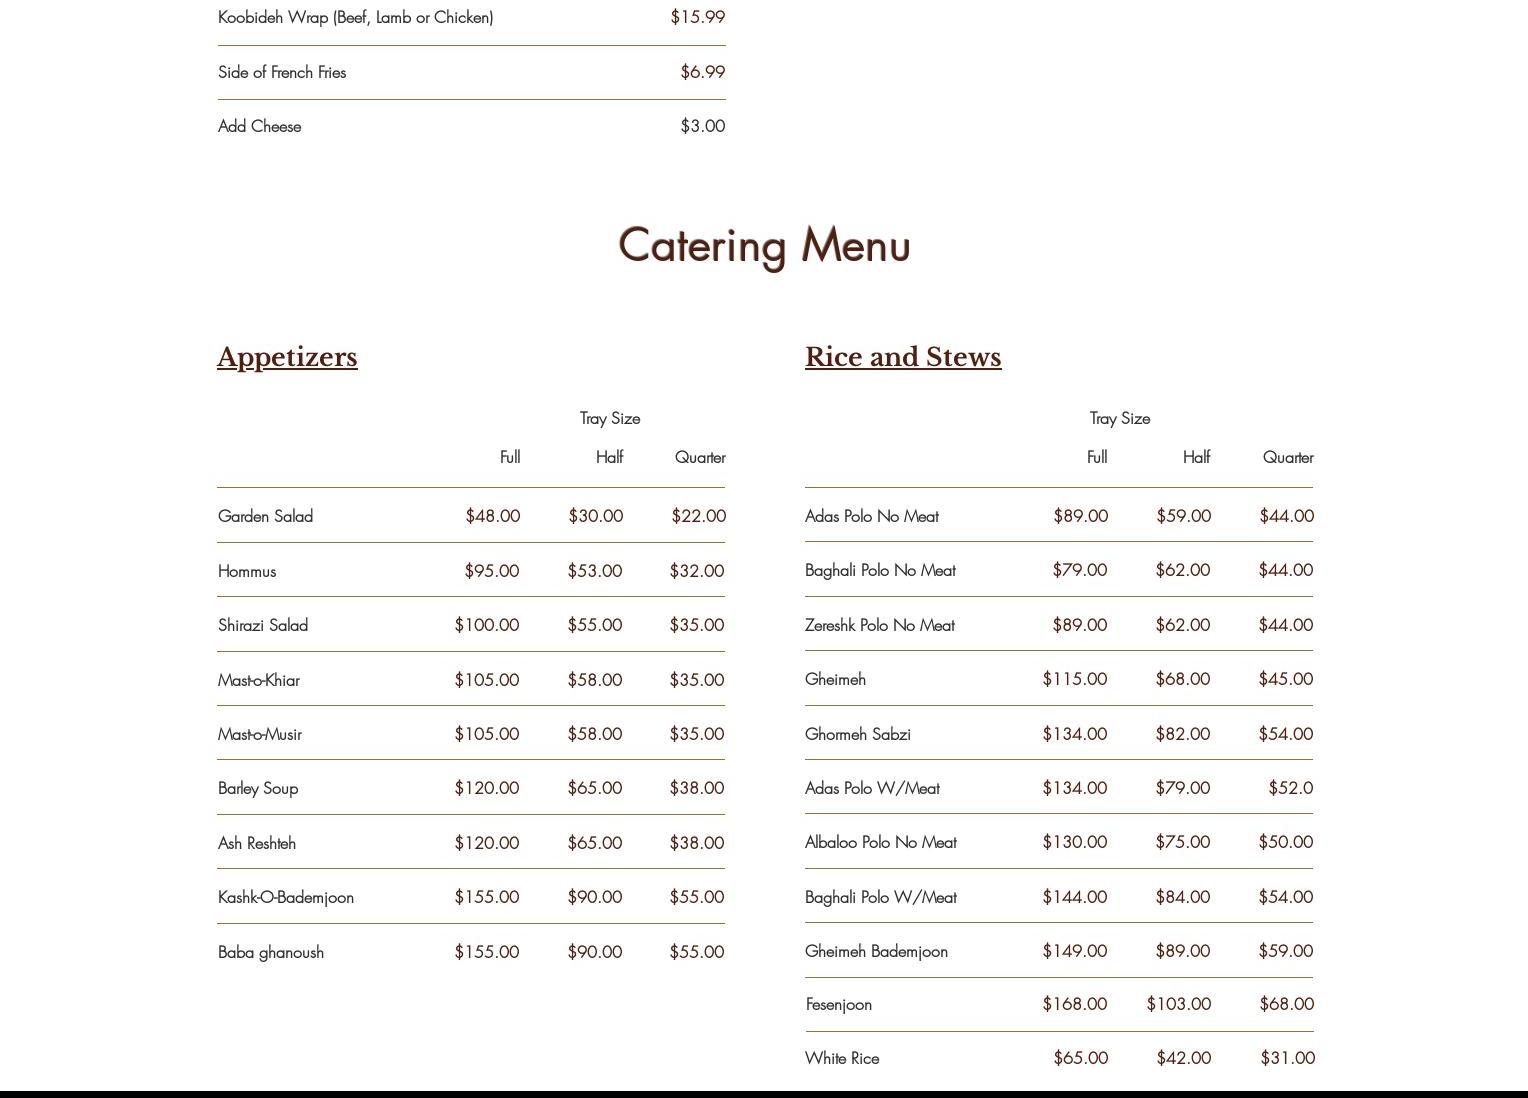Click Gheimeh full tray price $115.00

[1074, 679]
